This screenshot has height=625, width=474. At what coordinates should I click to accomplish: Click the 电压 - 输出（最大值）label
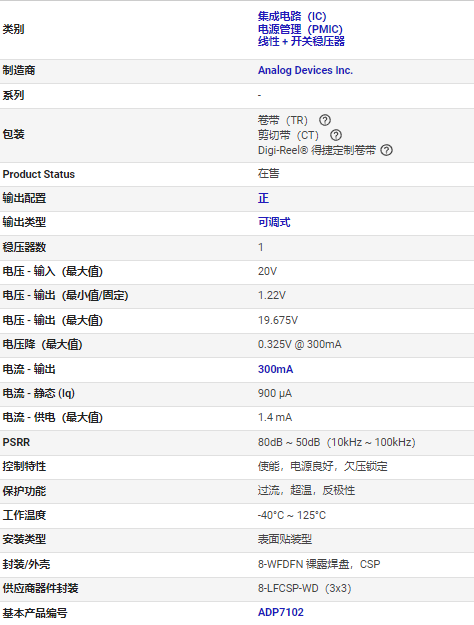[x=53, y=320]
